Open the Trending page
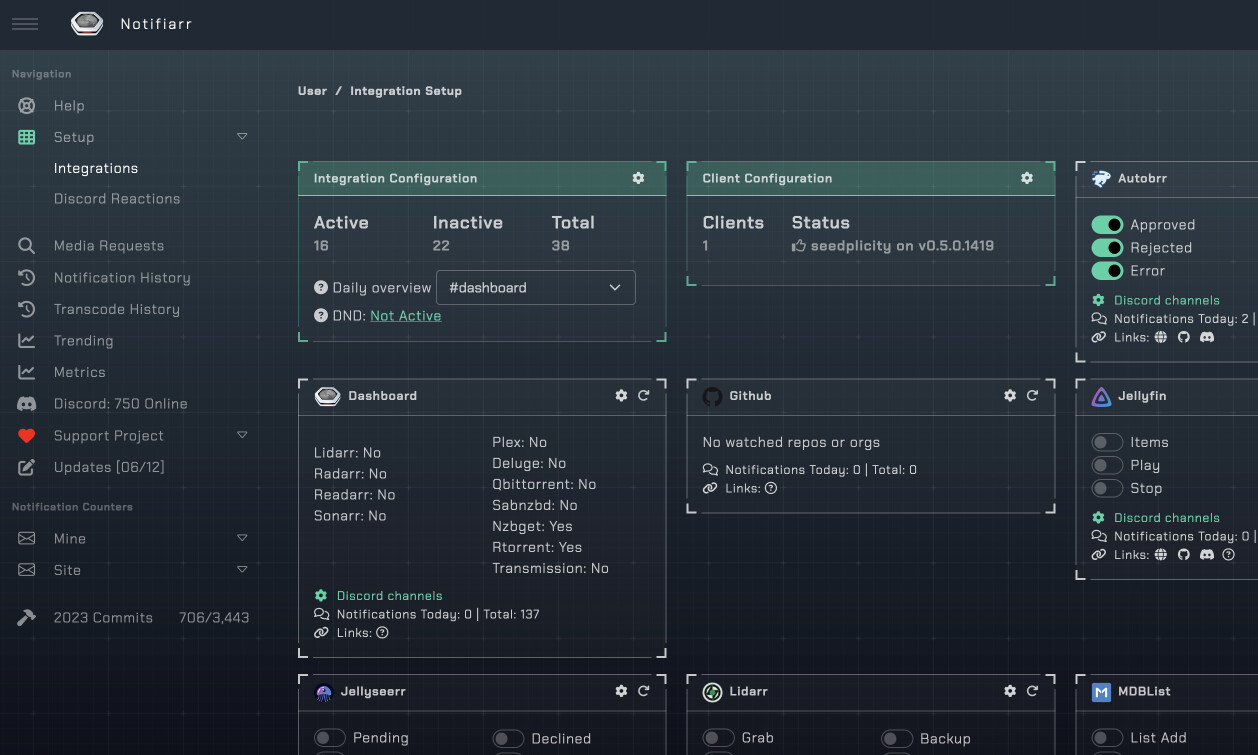This screenshot has width=1258, height=755. coord(83,341)
